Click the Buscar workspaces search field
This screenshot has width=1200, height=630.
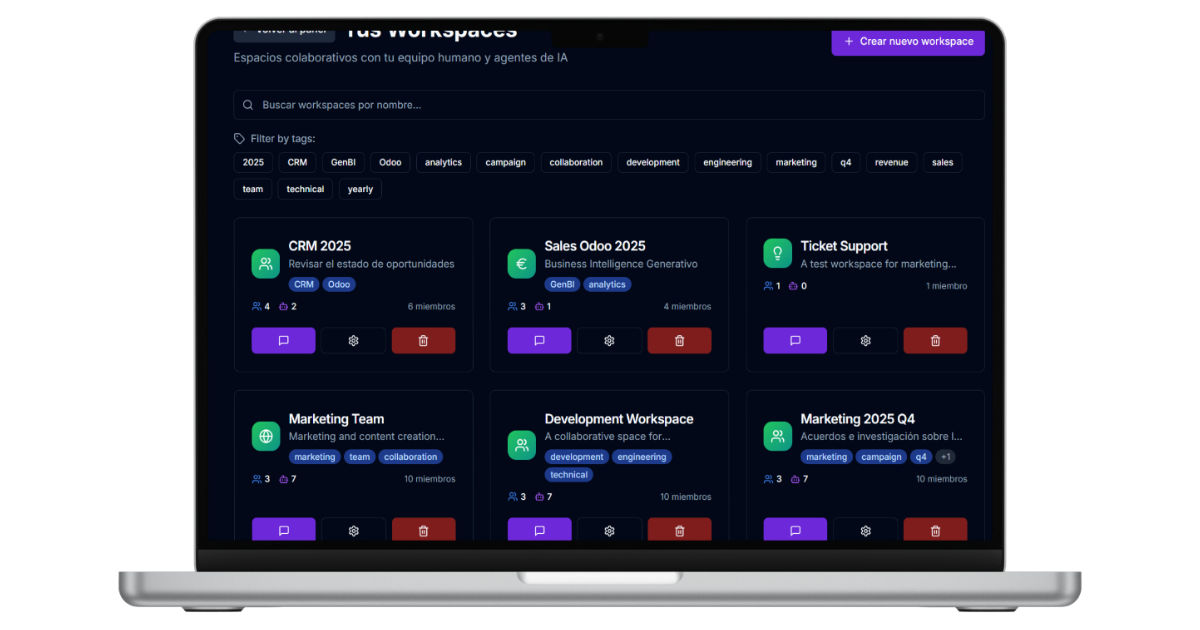[x=608, y=105]
